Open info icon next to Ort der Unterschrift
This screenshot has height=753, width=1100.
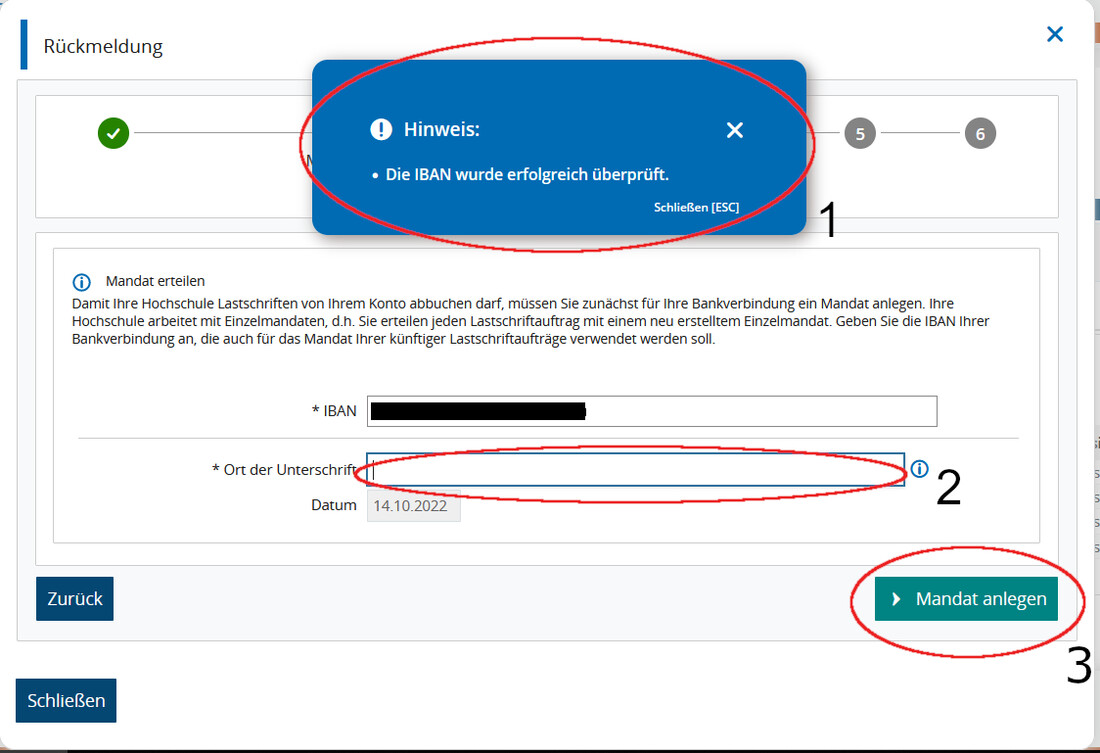tap(919, 468)
